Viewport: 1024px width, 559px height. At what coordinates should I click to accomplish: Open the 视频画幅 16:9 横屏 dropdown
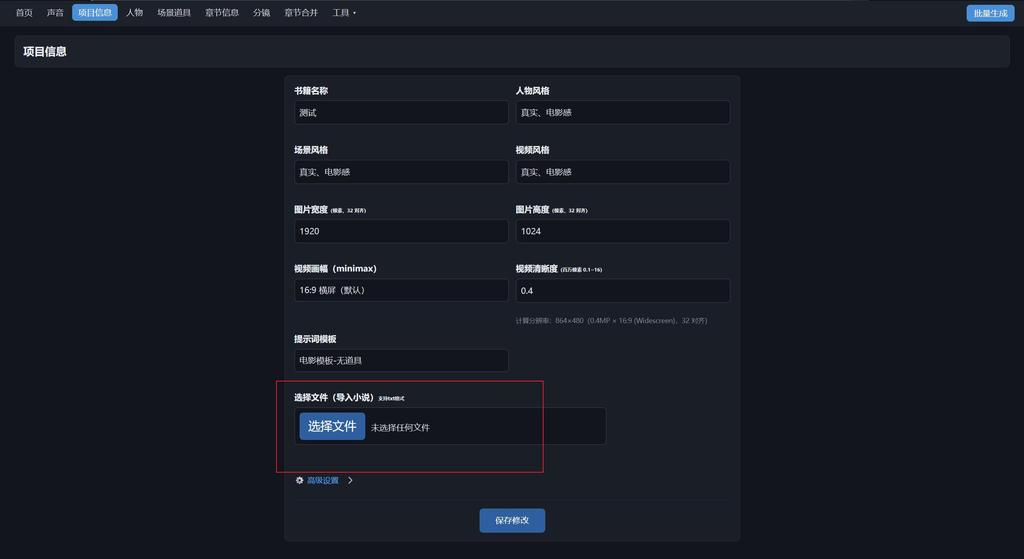coord(401,290)
